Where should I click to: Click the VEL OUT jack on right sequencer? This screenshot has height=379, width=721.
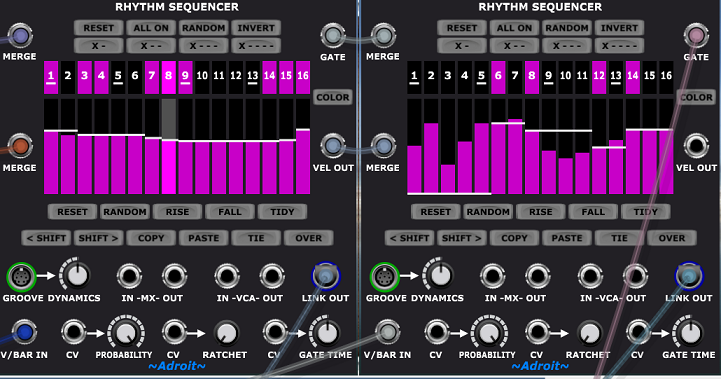(x=696, y=146)
